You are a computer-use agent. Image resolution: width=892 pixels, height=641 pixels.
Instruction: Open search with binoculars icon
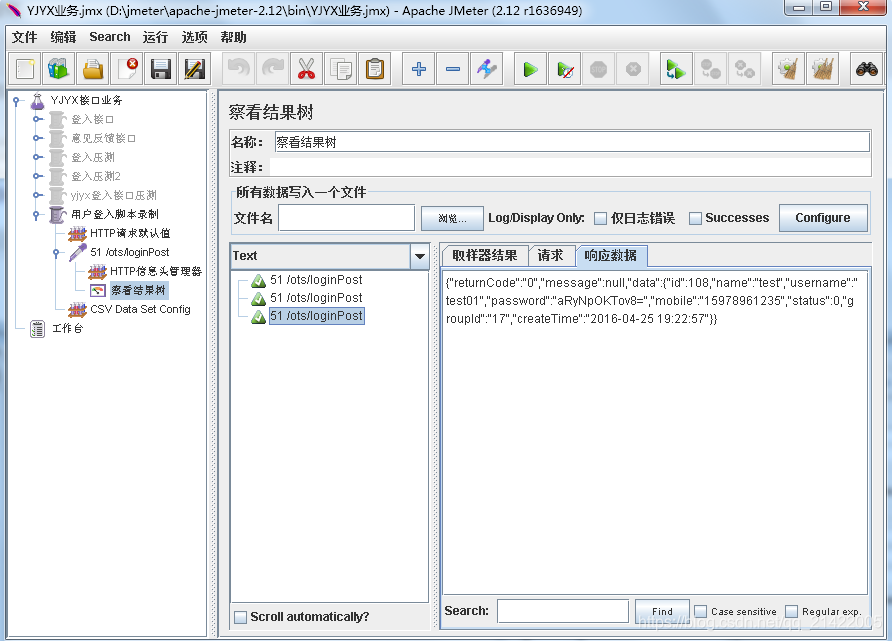pyautogui.click(x=866, y=69)
